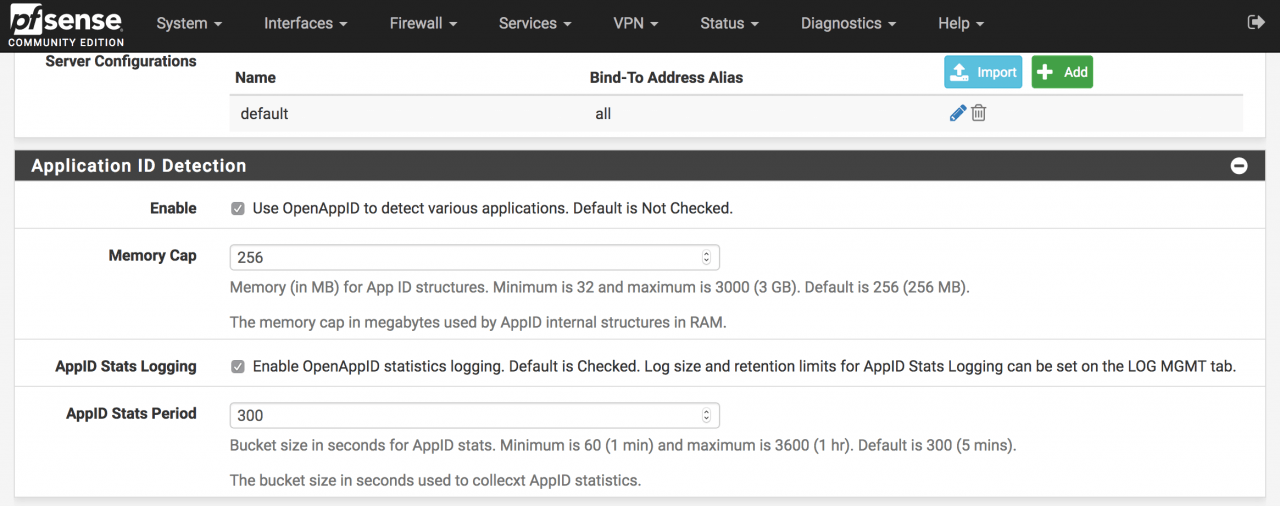Expand the Interfaces menu
Viewport: 1280px width, 506px height.
tap(305, 23)
